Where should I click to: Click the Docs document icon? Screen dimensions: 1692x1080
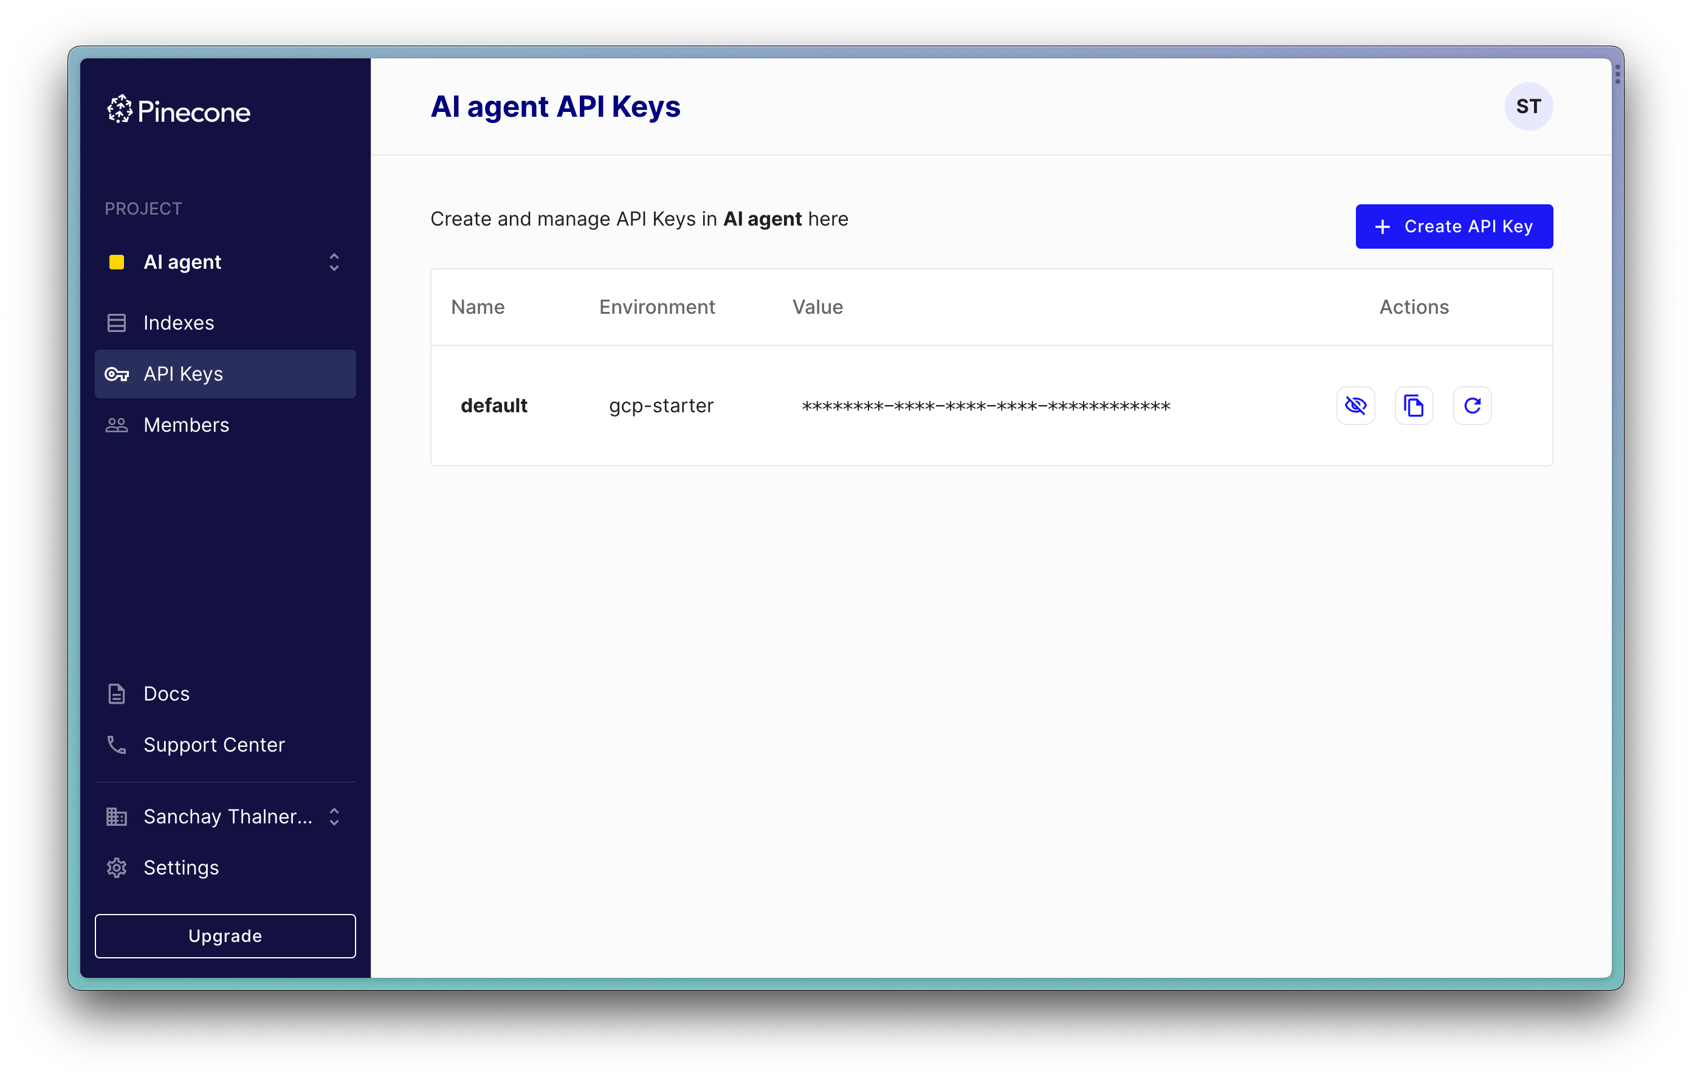click(117, 694)
